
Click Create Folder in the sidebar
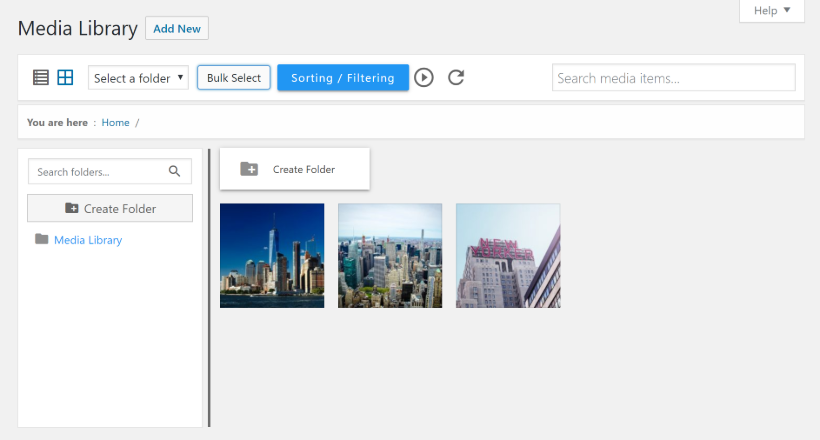[110, 208]
